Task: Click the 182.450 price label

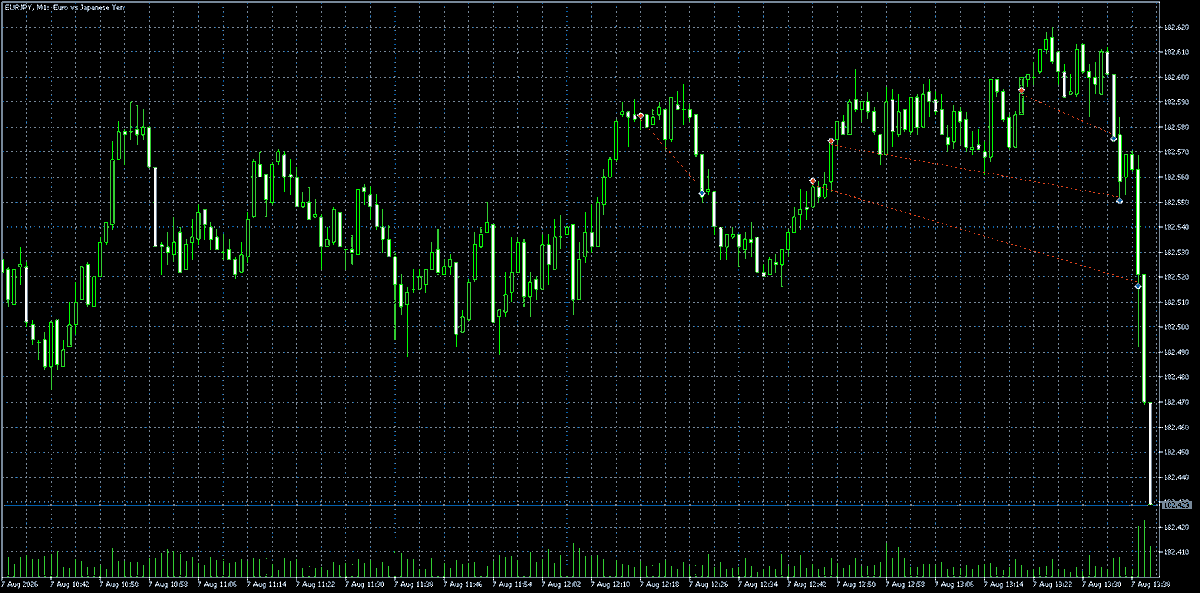Action: tap(1175, 452)
